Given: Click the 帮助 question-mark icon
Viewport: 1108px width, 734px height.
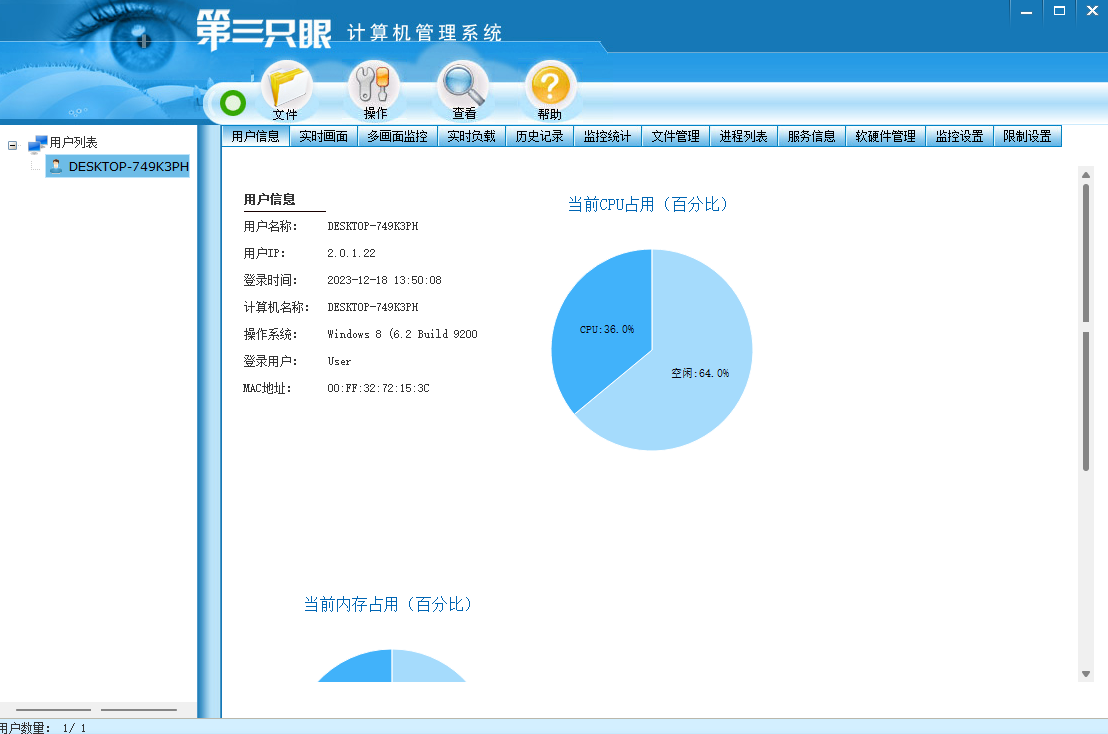Looking at the screenshot, I should point(548,85).
